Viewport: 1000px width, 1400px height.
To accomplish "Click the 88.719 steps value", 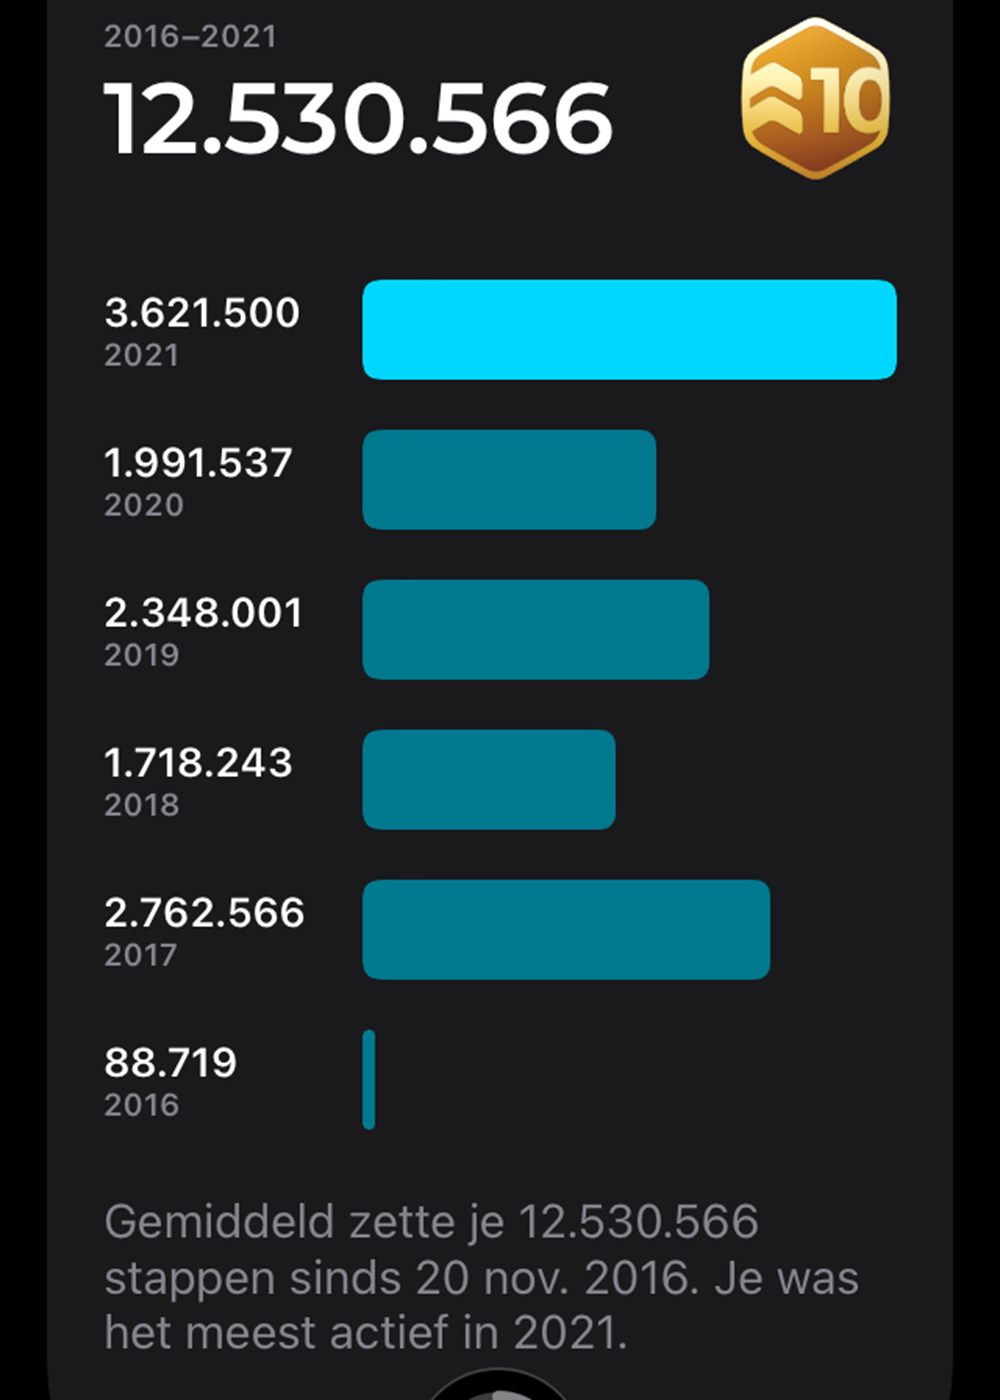I will click(x=170, y=1063).
